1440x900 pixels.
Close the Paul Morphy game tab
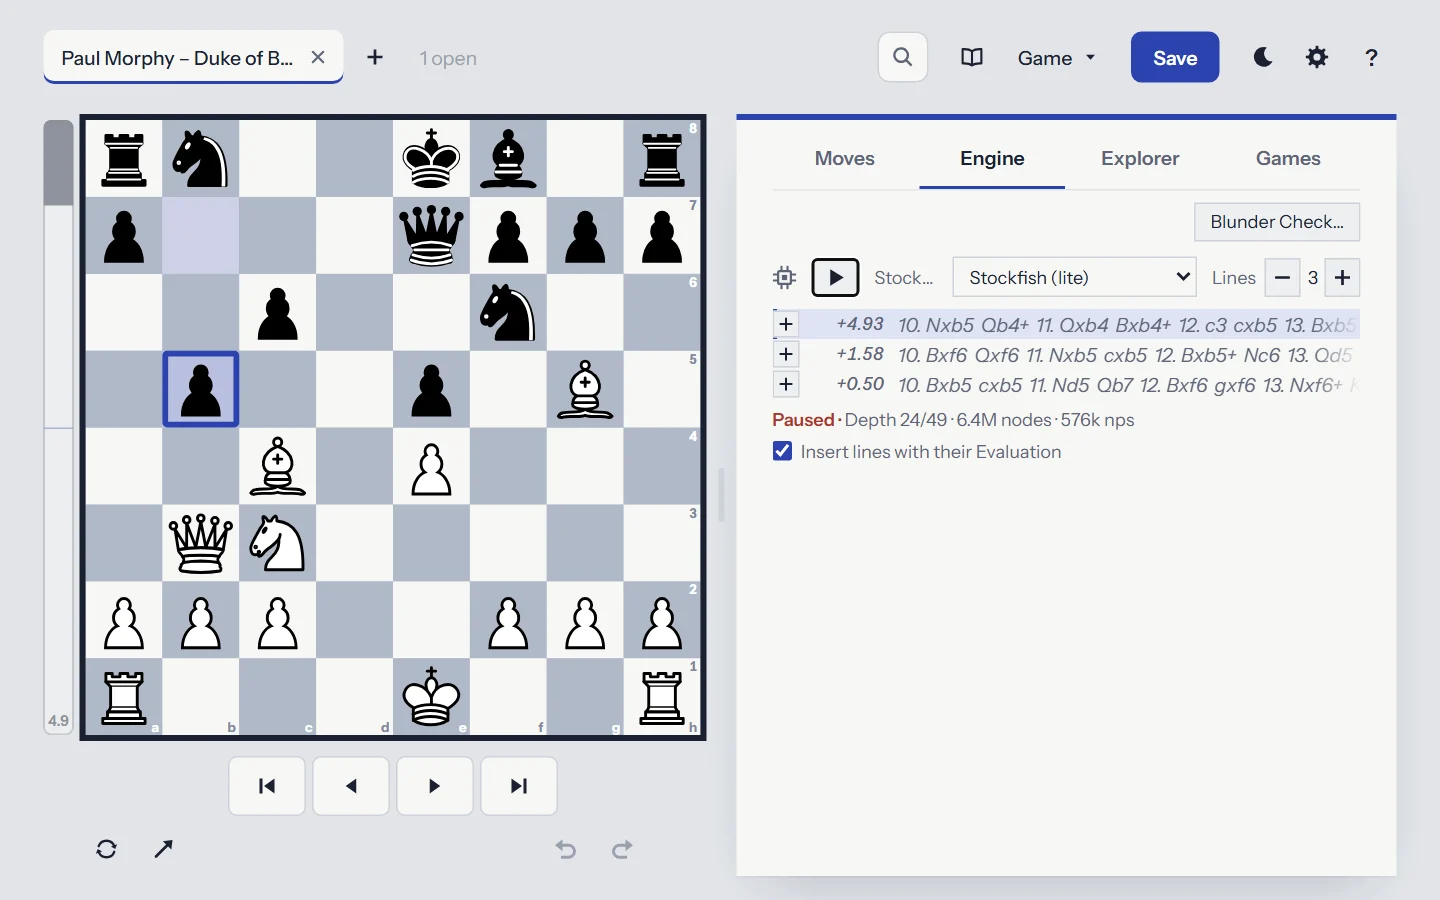(x=318, y=57)
